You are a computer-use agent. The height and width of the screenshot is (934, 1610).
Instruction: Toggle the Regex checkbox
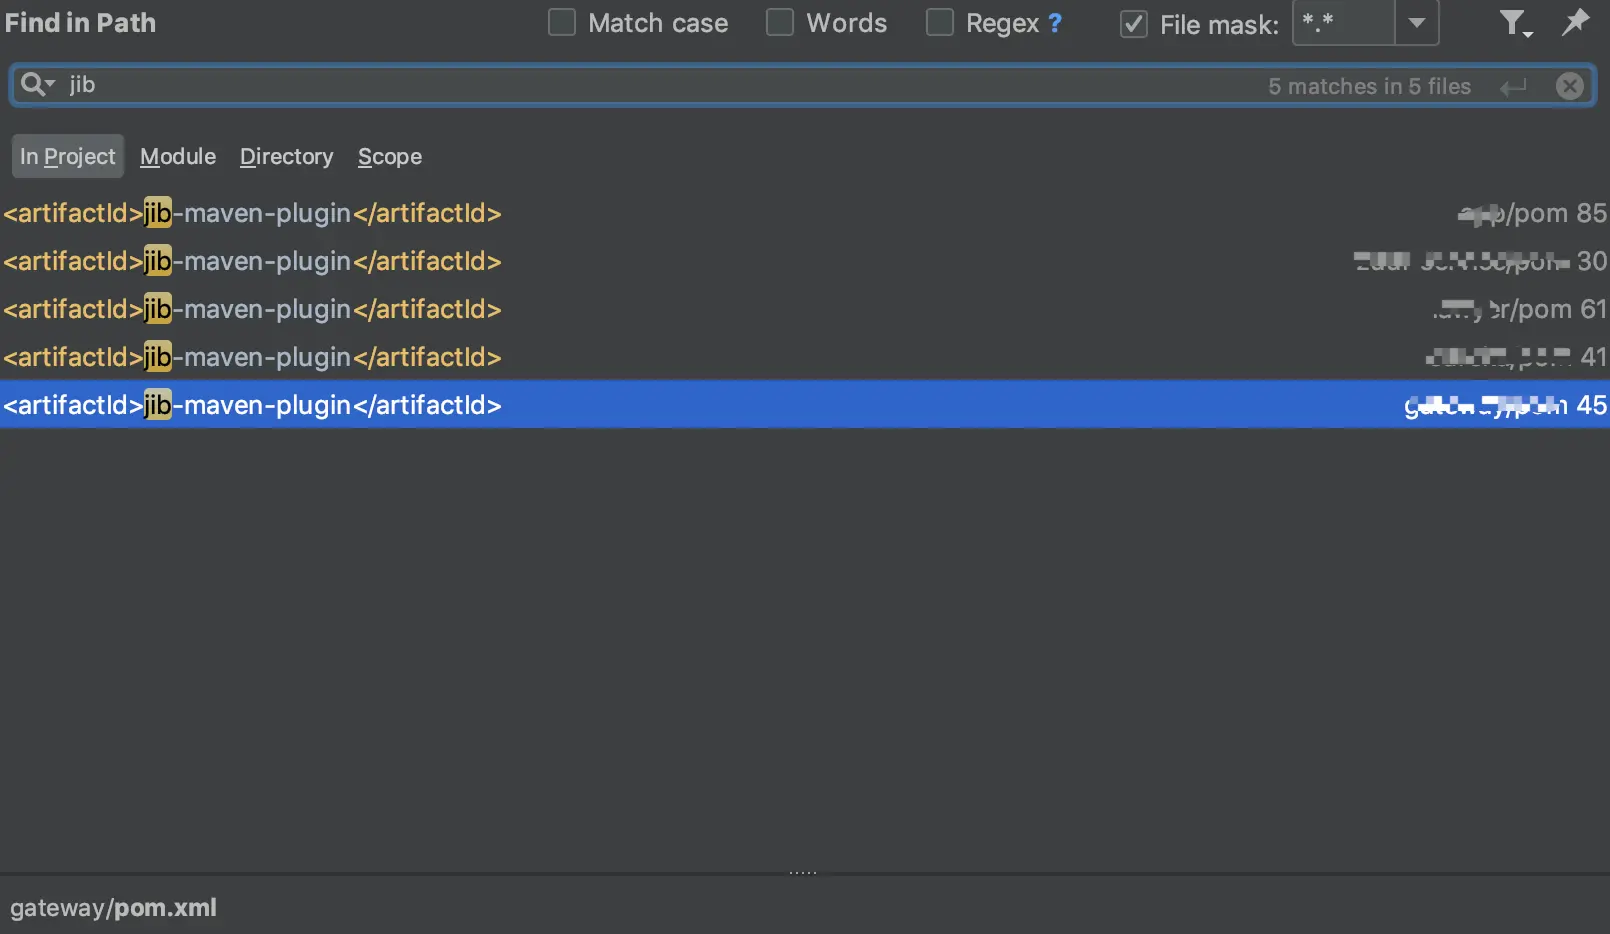[x=940, y=23]
